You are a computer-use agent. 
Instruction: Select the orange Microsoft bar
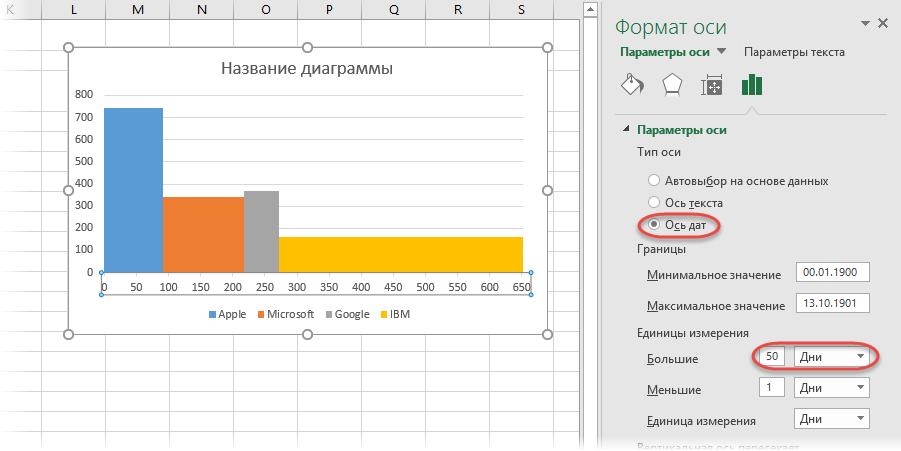click(203, 234)
